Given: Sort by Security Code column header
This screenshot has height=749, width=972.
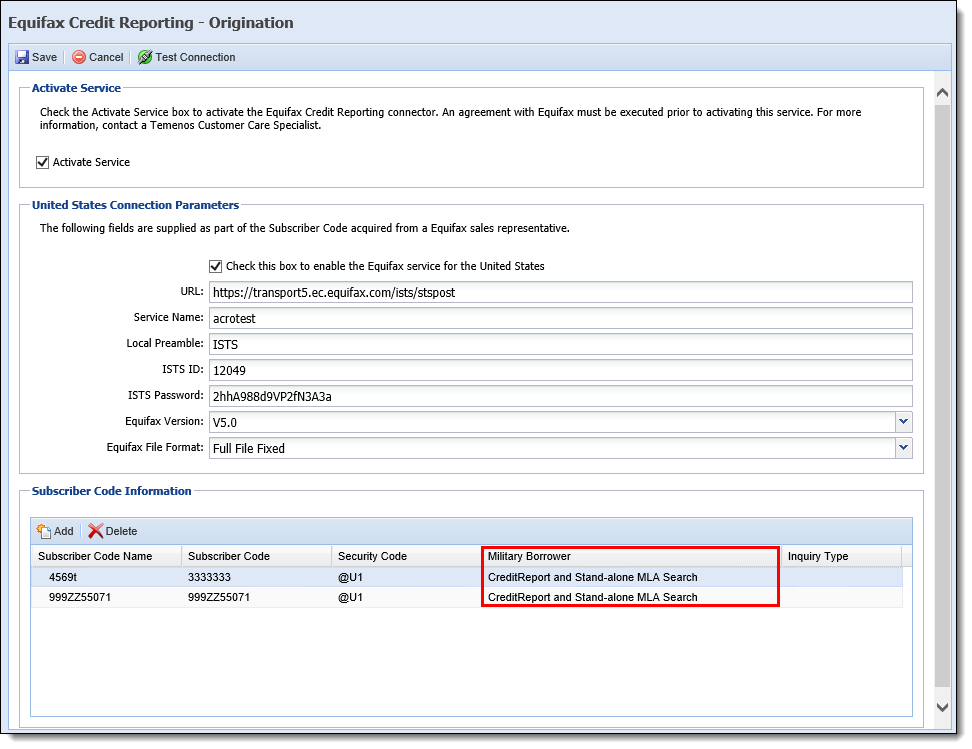Looking at the screenshot, I should click(407, 556).
